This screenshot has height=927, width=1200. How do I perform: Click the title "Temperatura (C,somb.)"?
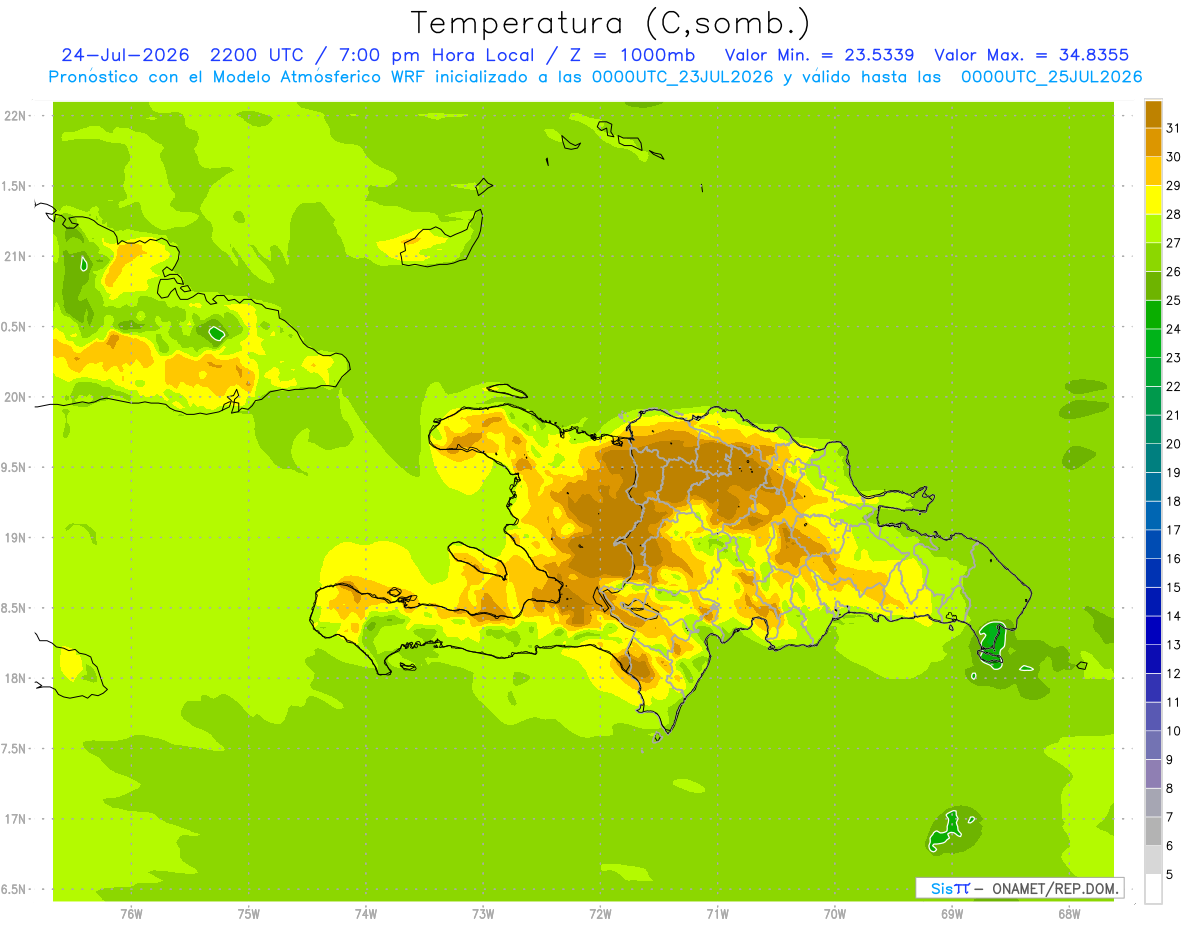coord(610,23)
